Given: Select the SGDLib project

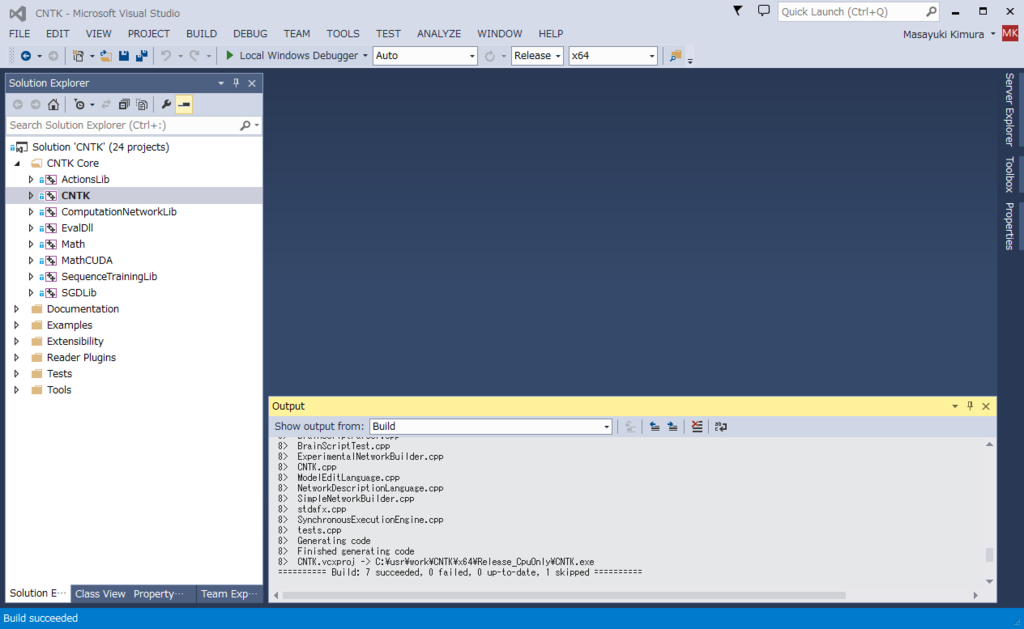Looking at the screenshot, I should [78, 293].
